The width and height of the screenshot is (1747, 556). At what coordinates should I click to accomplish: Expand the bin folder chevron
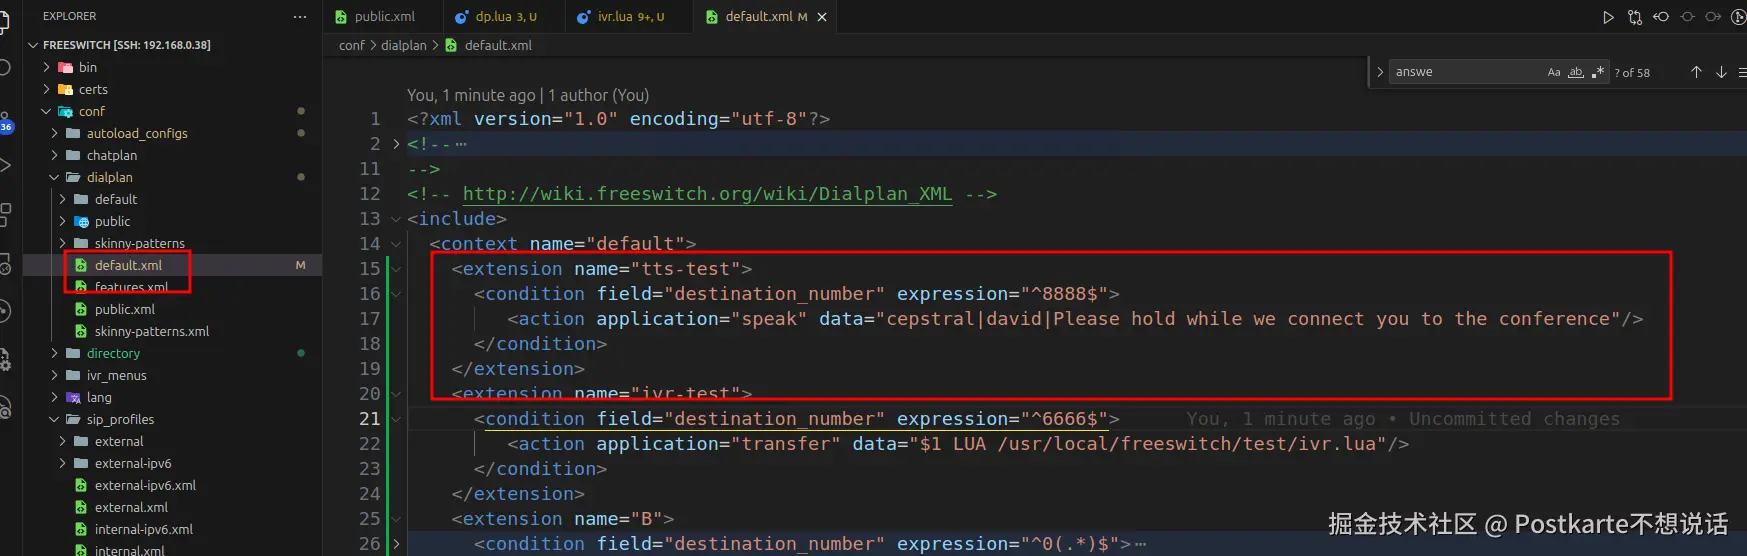47,67
